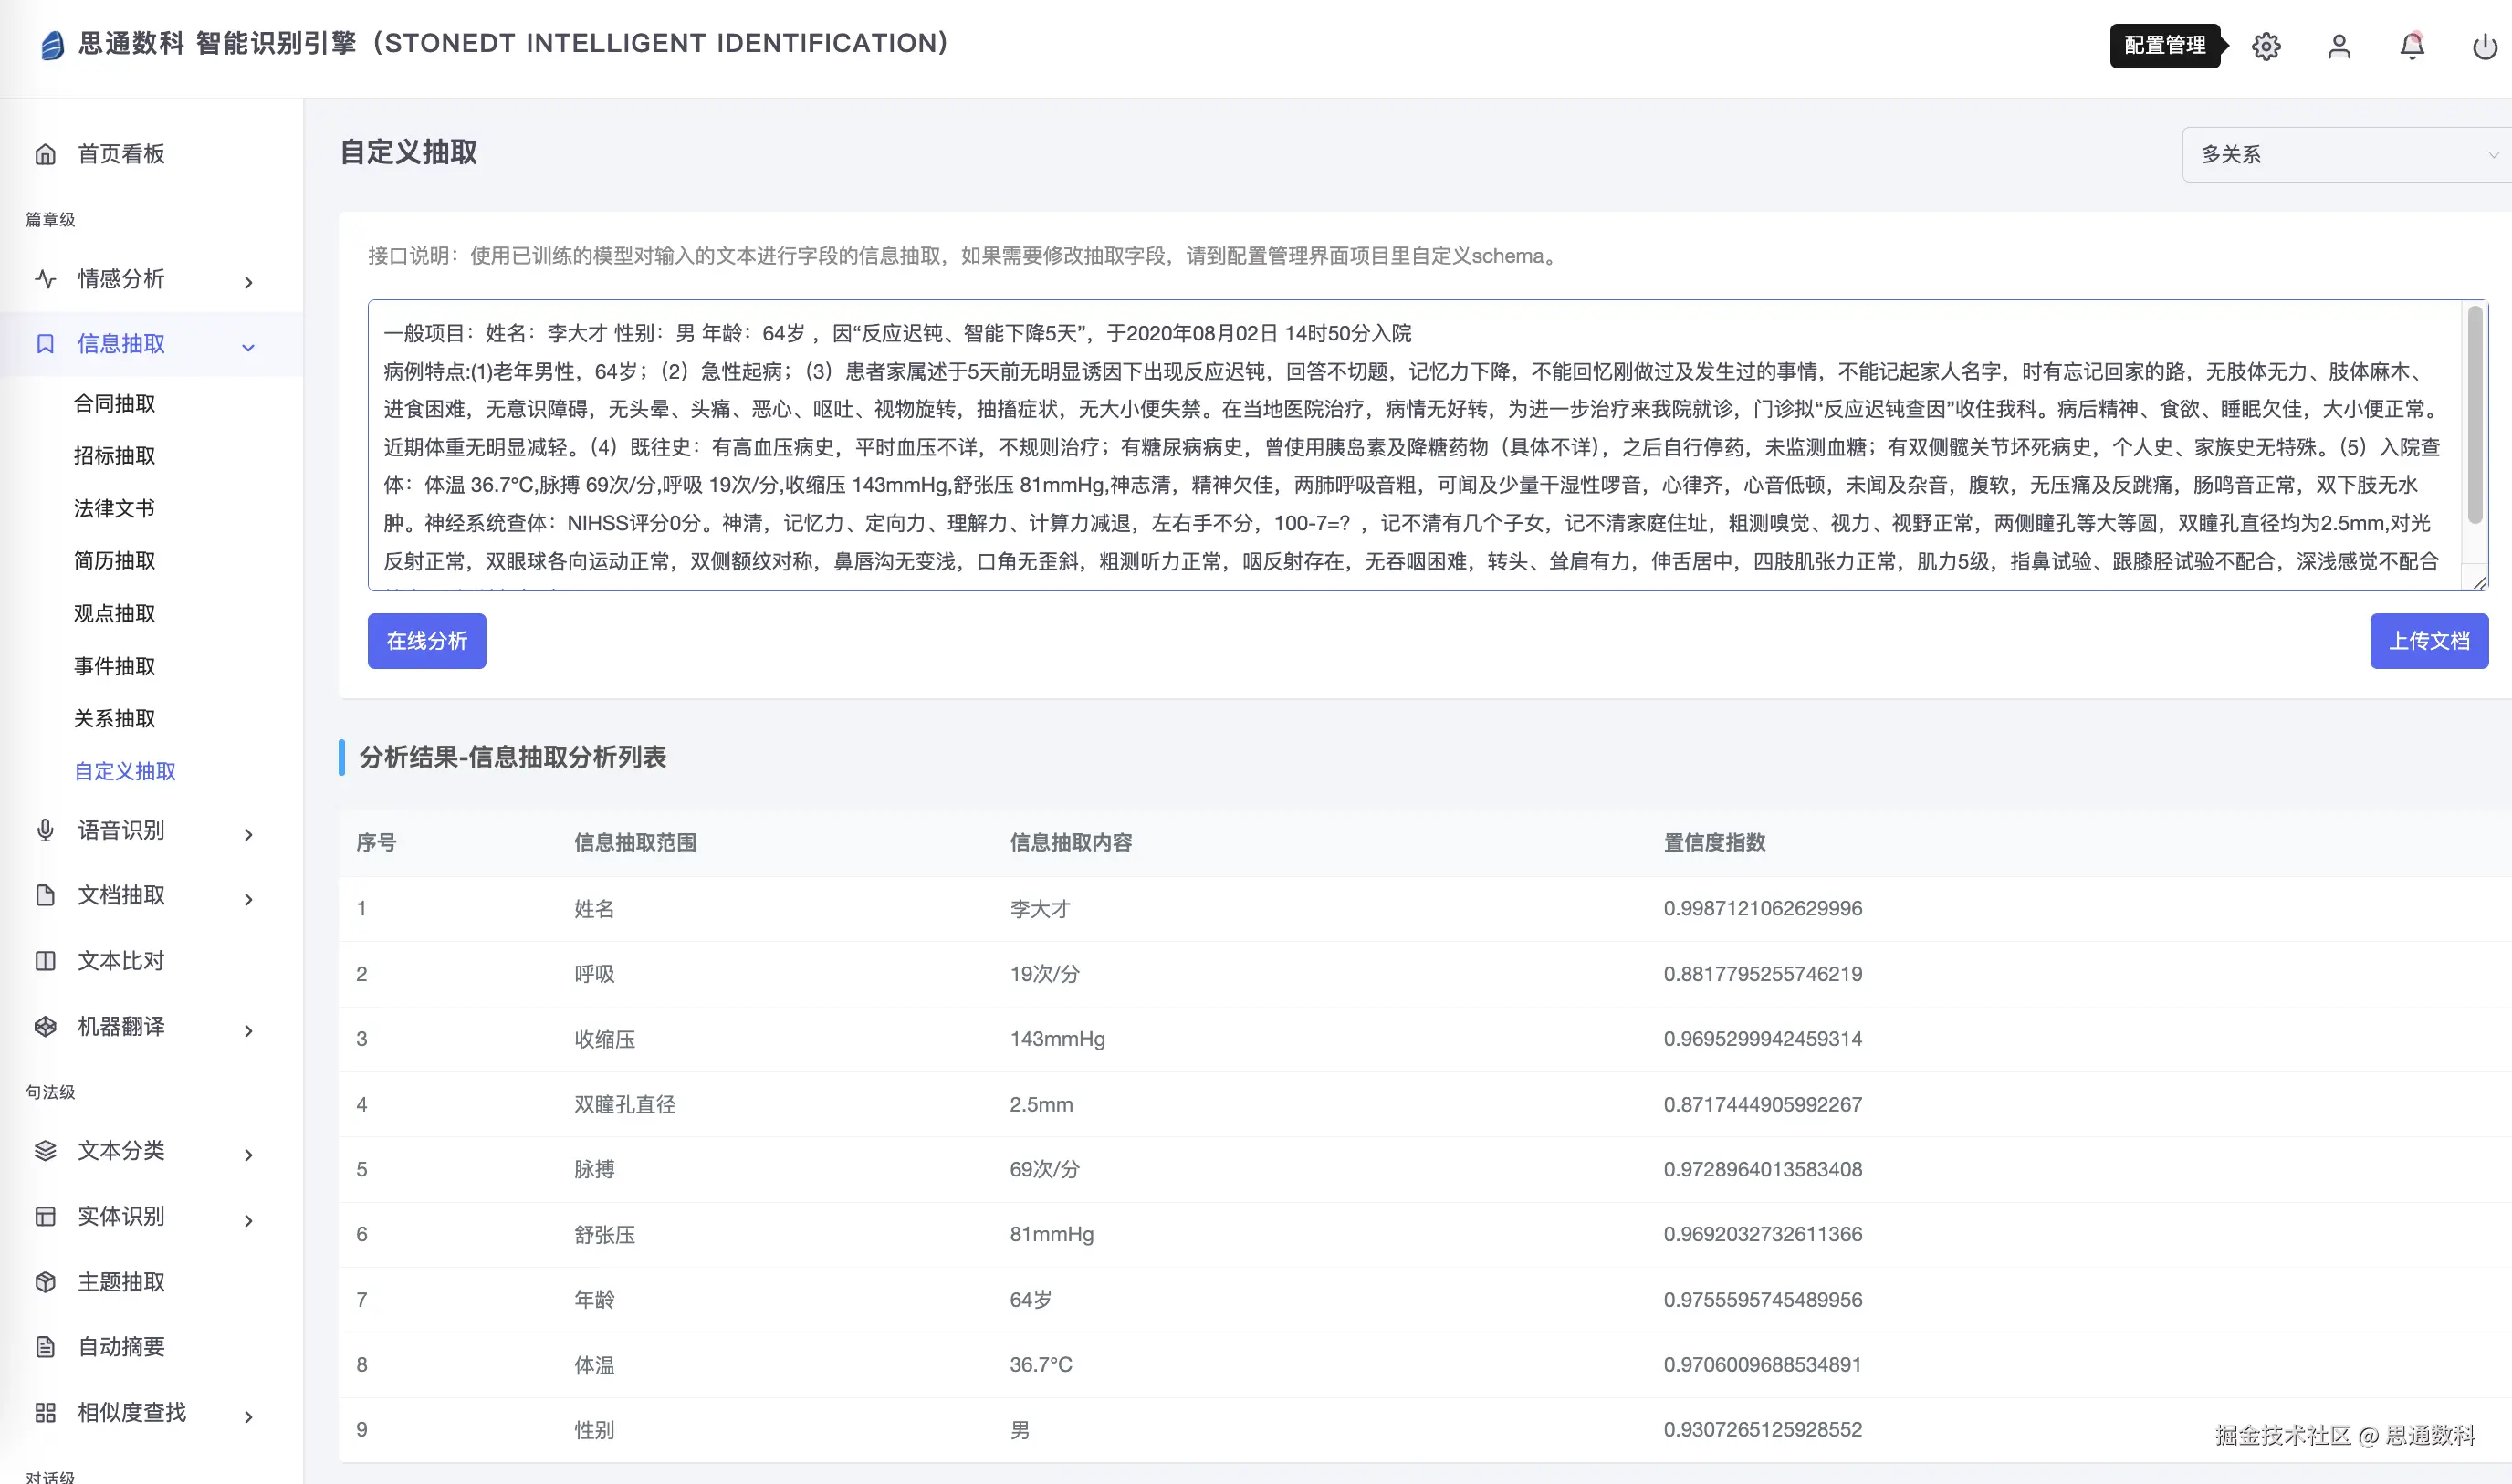The image size is (2512, 1484).
Task: Collapse the 信息抽取 menu chevron
Action: pos(248,346)
